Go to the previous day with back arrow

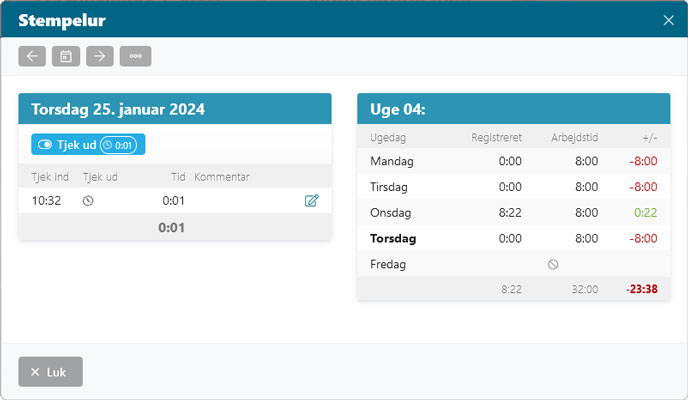(32, 56)
